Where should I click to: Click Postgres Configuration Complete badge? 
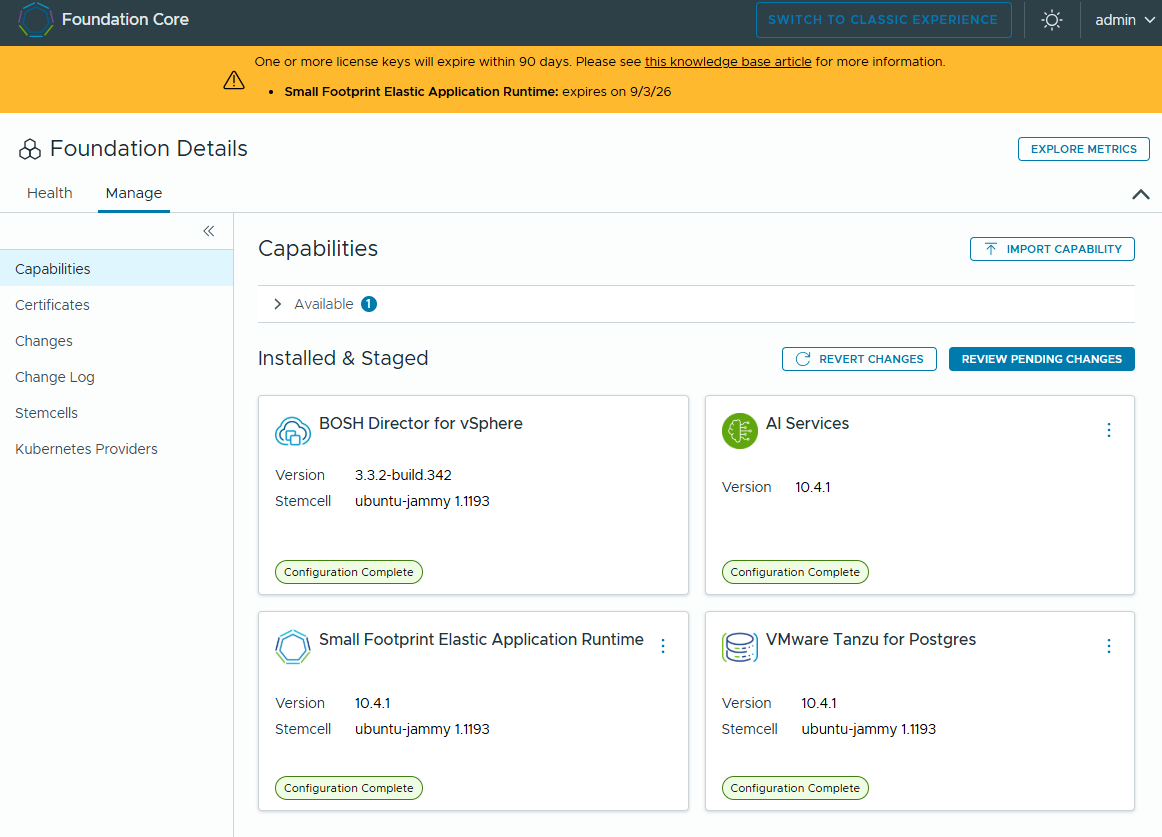tap(795, 788)
